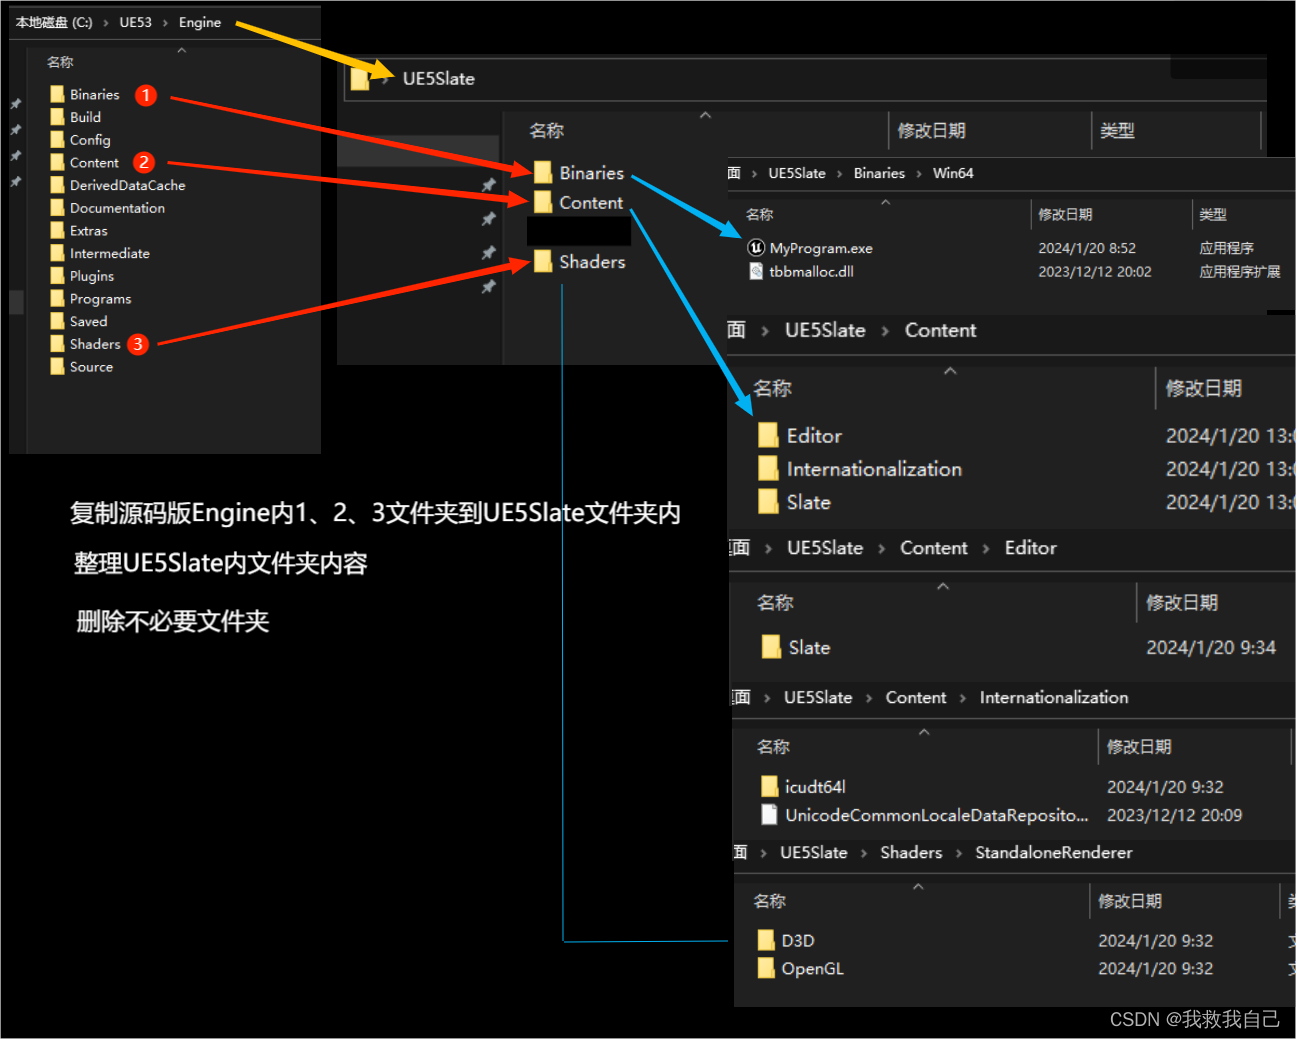Select the Documentation folder name
The image size is (1296, 1039).
coord(117,208)
